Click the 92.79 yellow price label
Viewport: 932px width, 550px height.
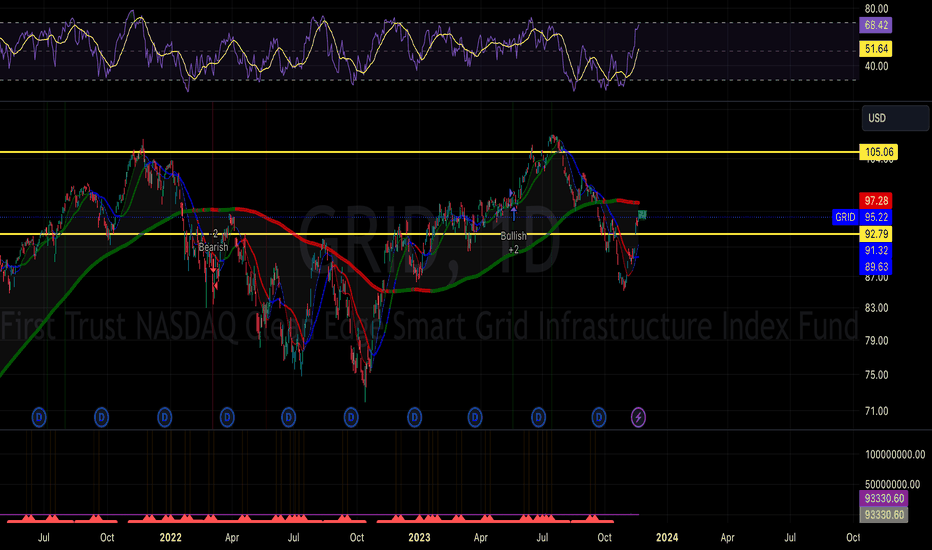coord(876,234)
